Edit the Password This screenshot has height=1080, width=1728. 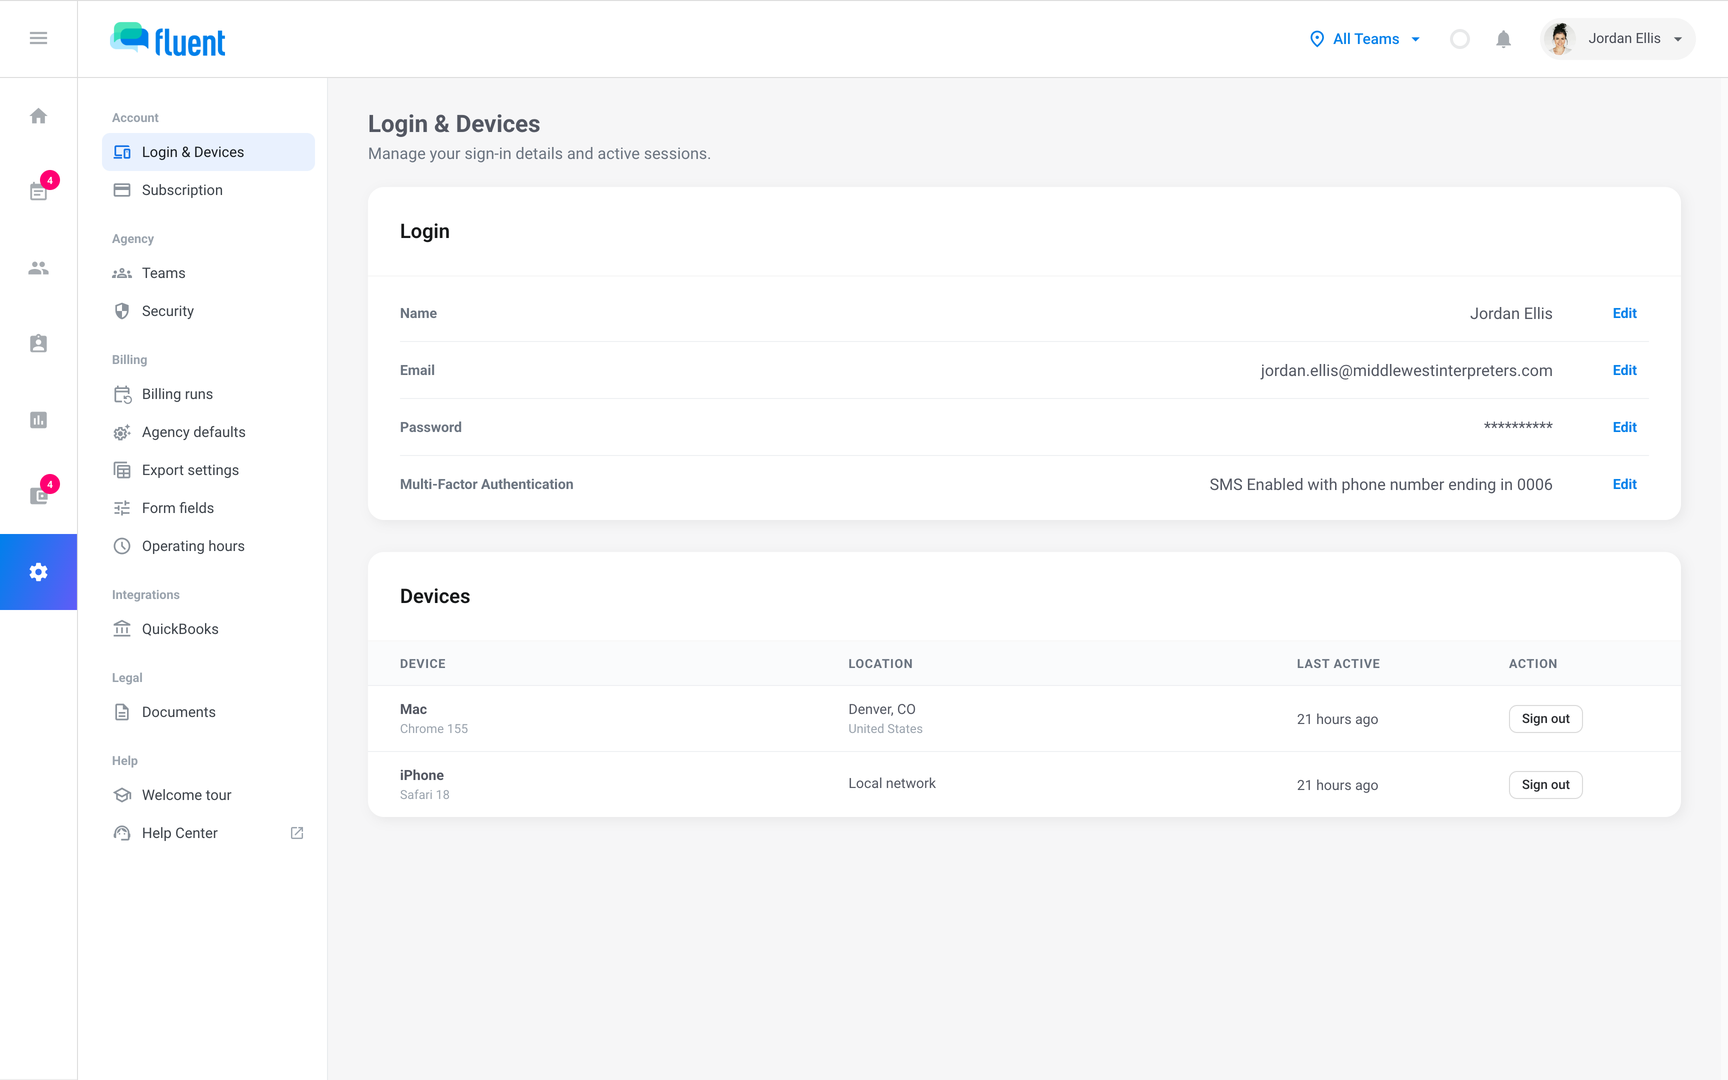(1624, 427)
